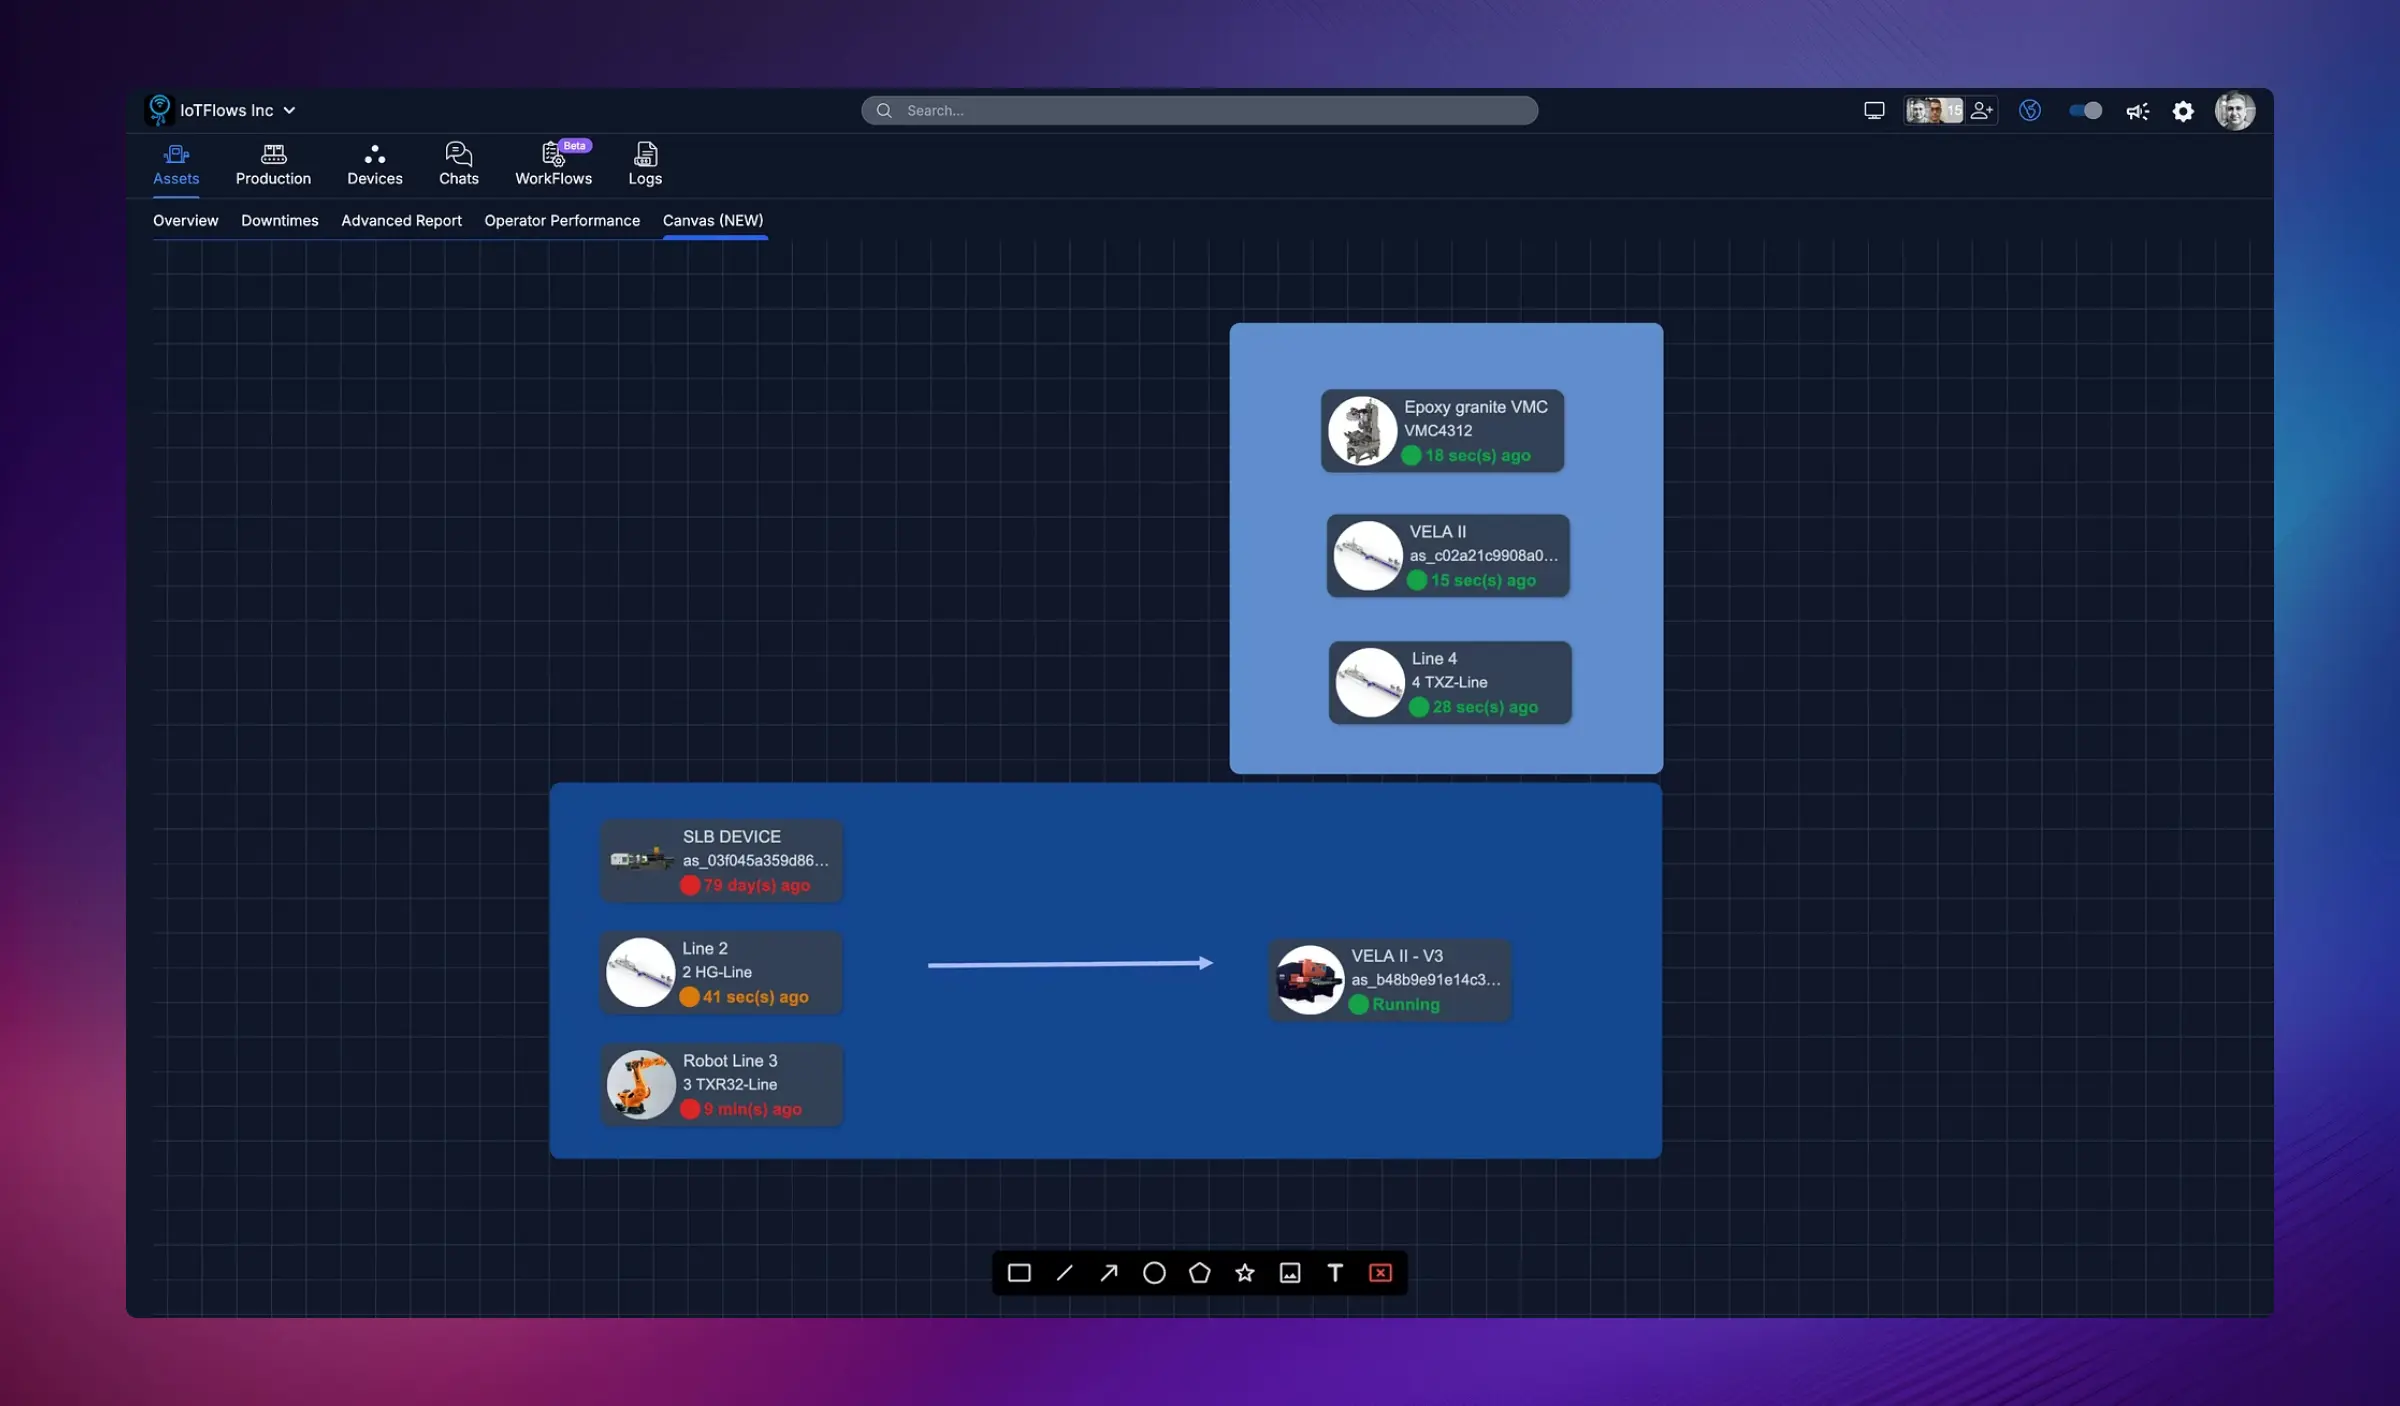Expand the collaborators list showing 15 users
This screenshot has width=2400, height=1406.
[x=1932, y=110]
